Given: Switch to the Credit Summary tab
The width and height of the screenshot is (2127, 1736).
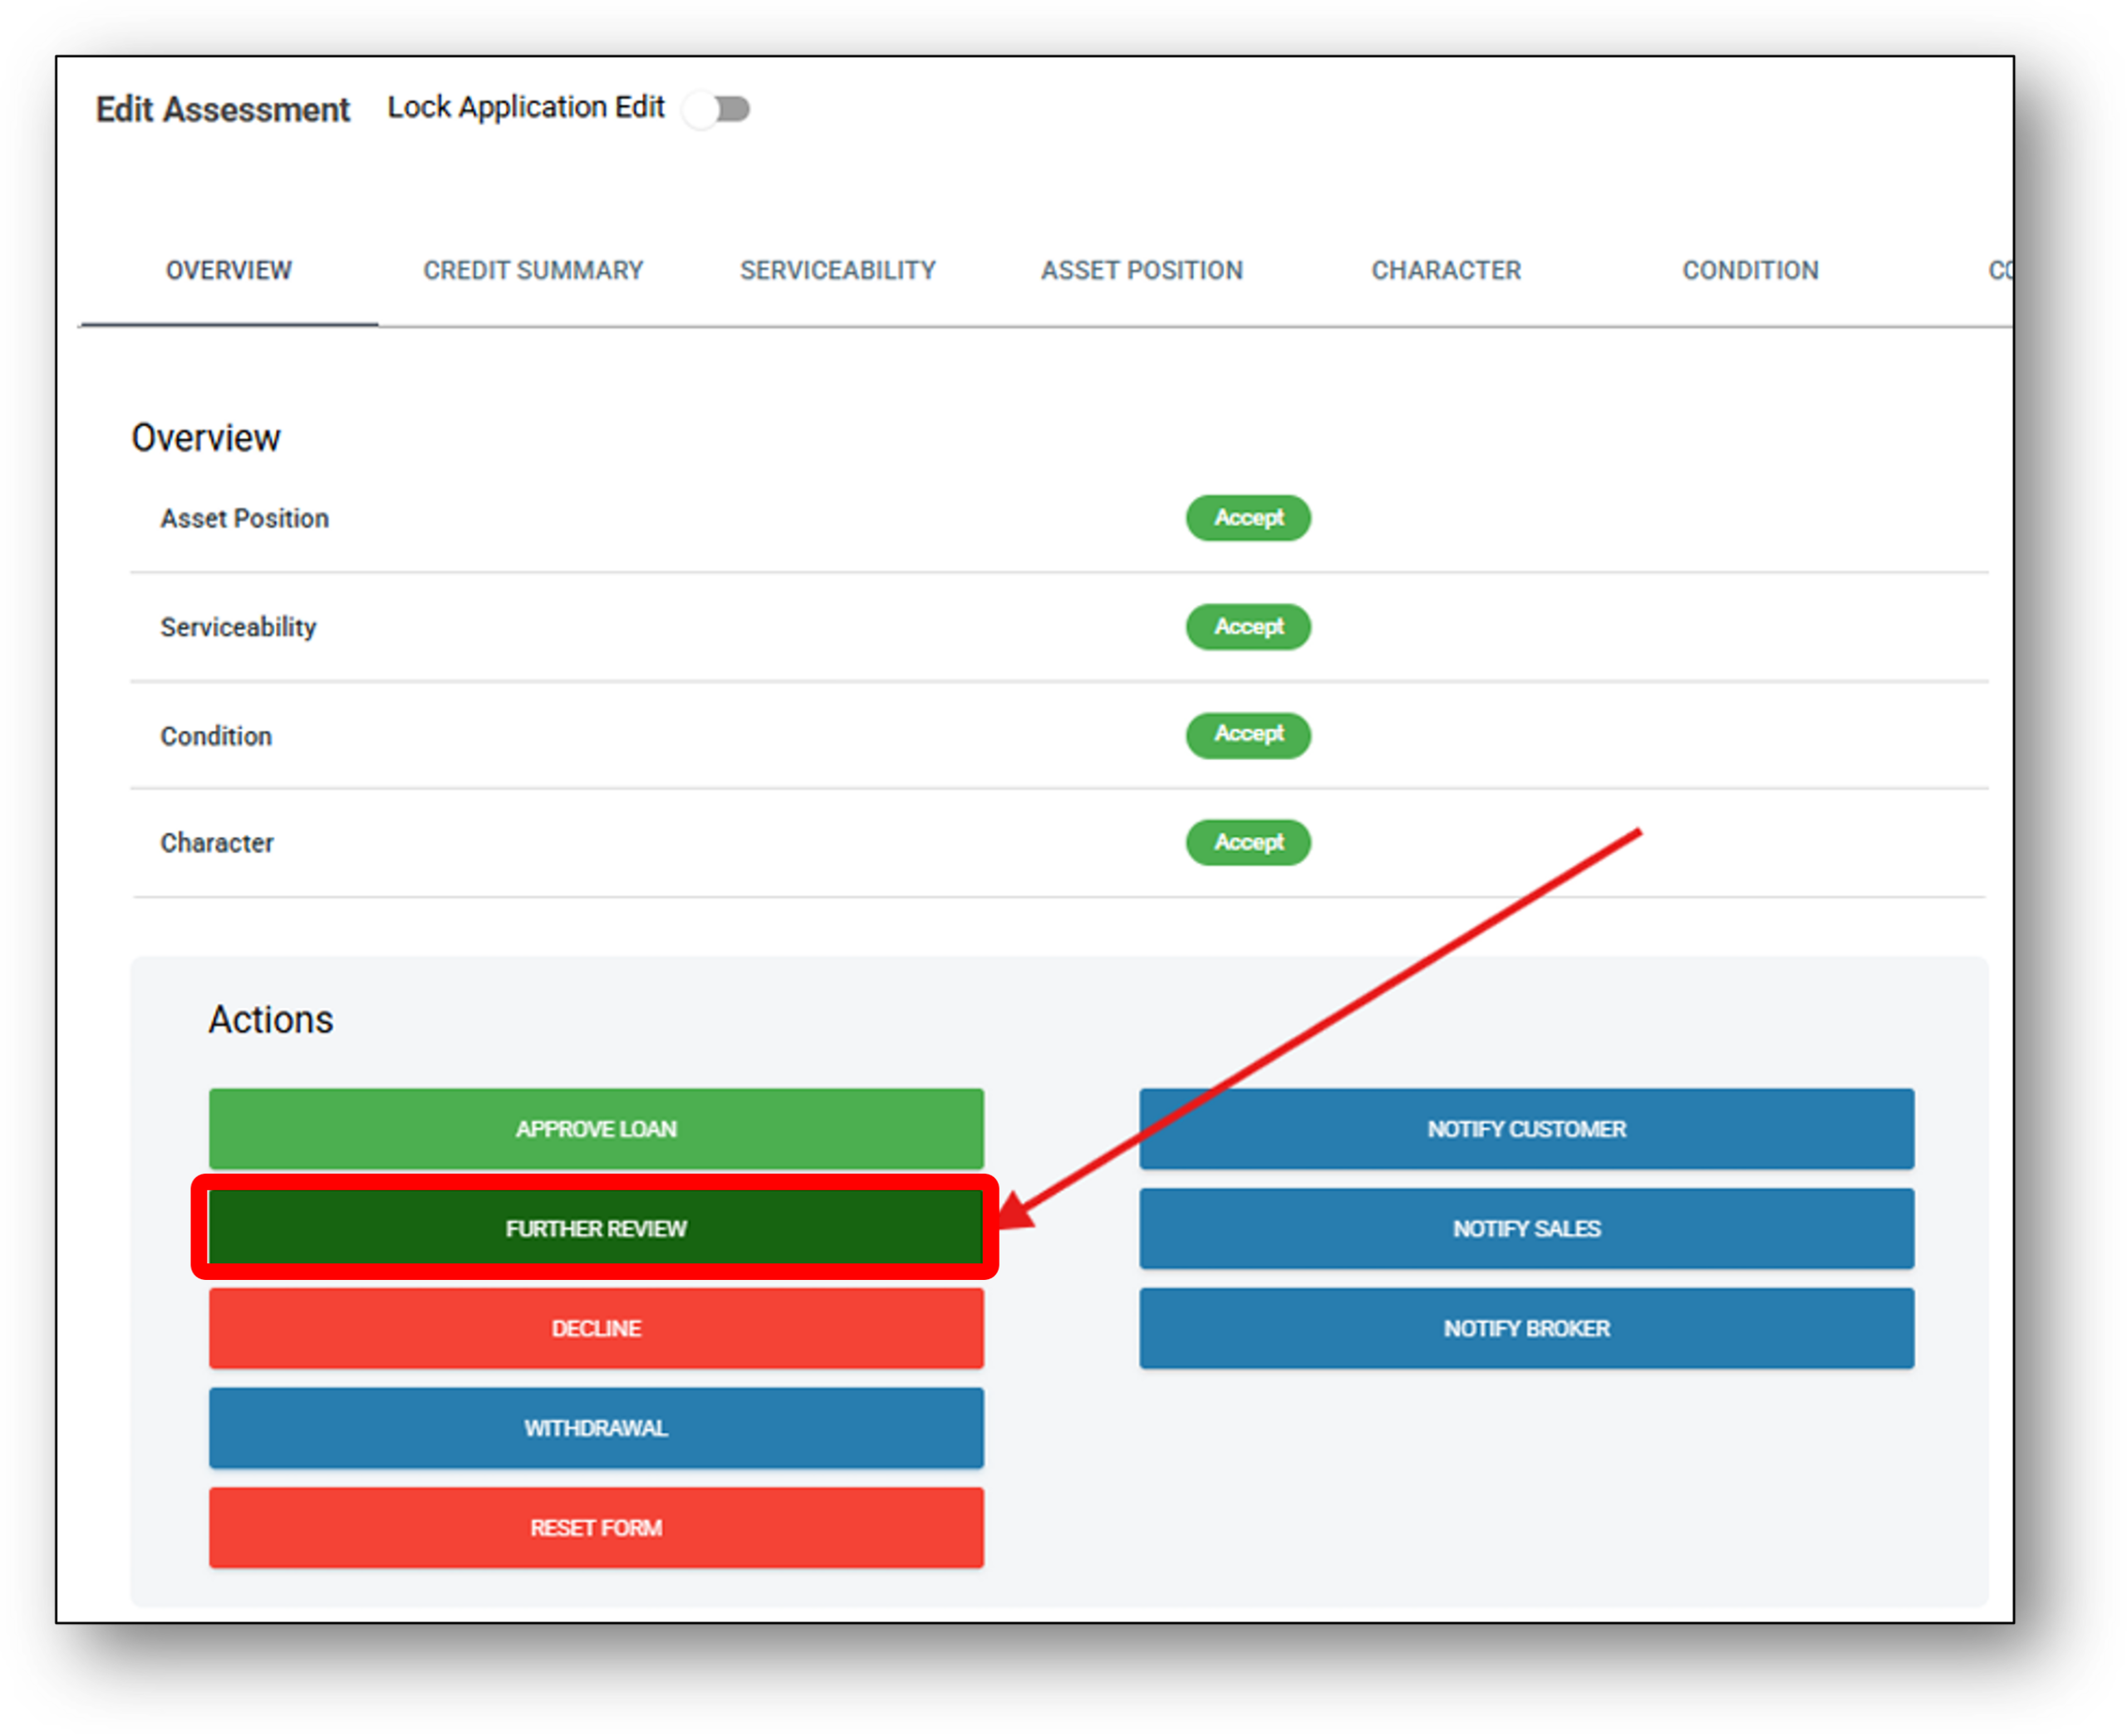Looking at the screenshot, I should pos(533,270).
